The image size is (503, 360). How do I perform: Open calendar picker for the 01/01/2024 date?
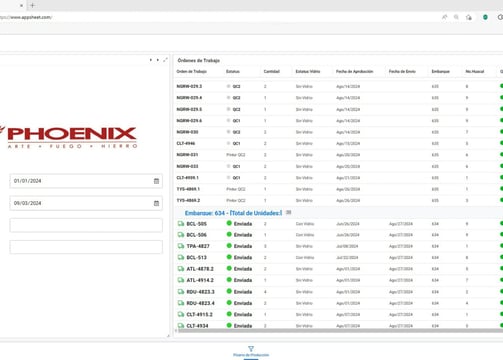point(156,181)
